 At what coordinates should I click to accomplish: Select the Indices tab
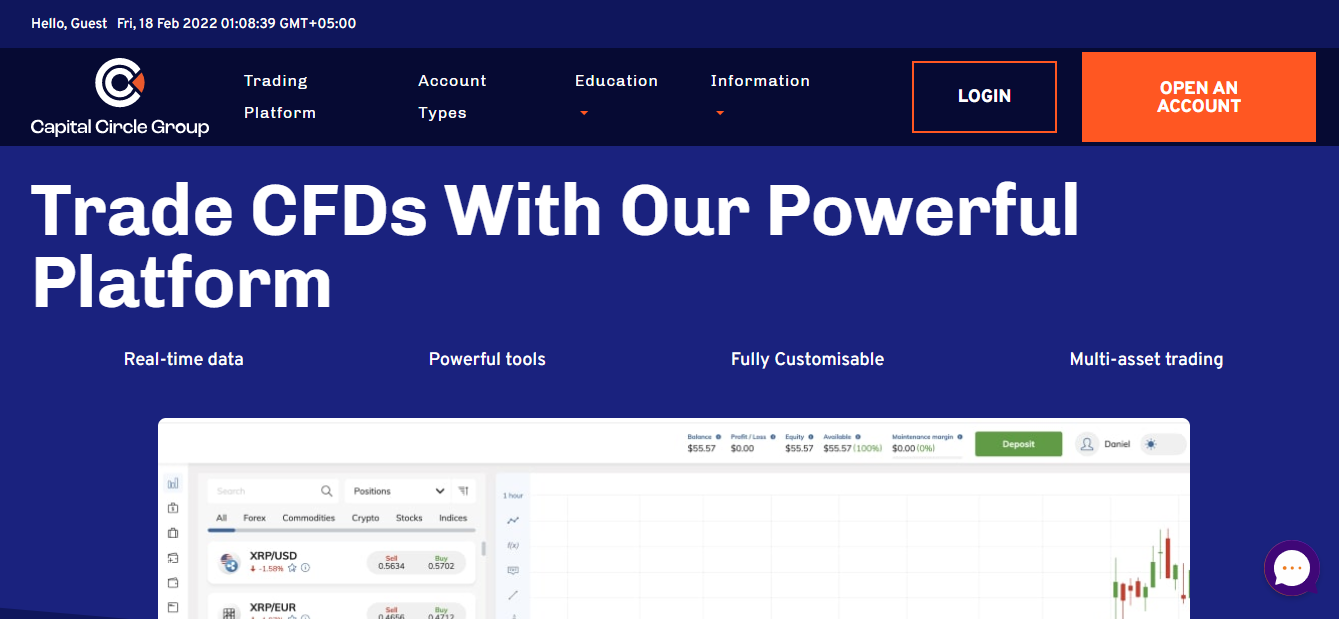[453, 518]
